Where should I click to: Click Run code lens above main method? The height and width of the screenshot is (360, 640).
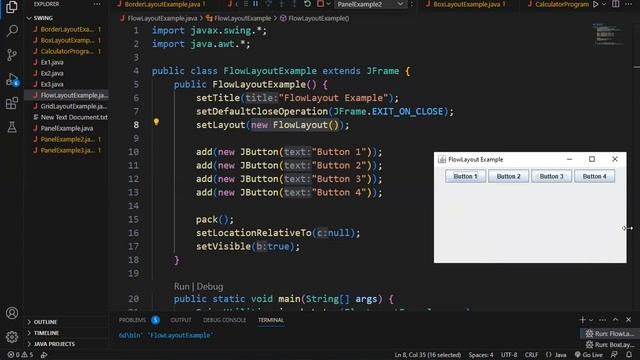(181, 287)
